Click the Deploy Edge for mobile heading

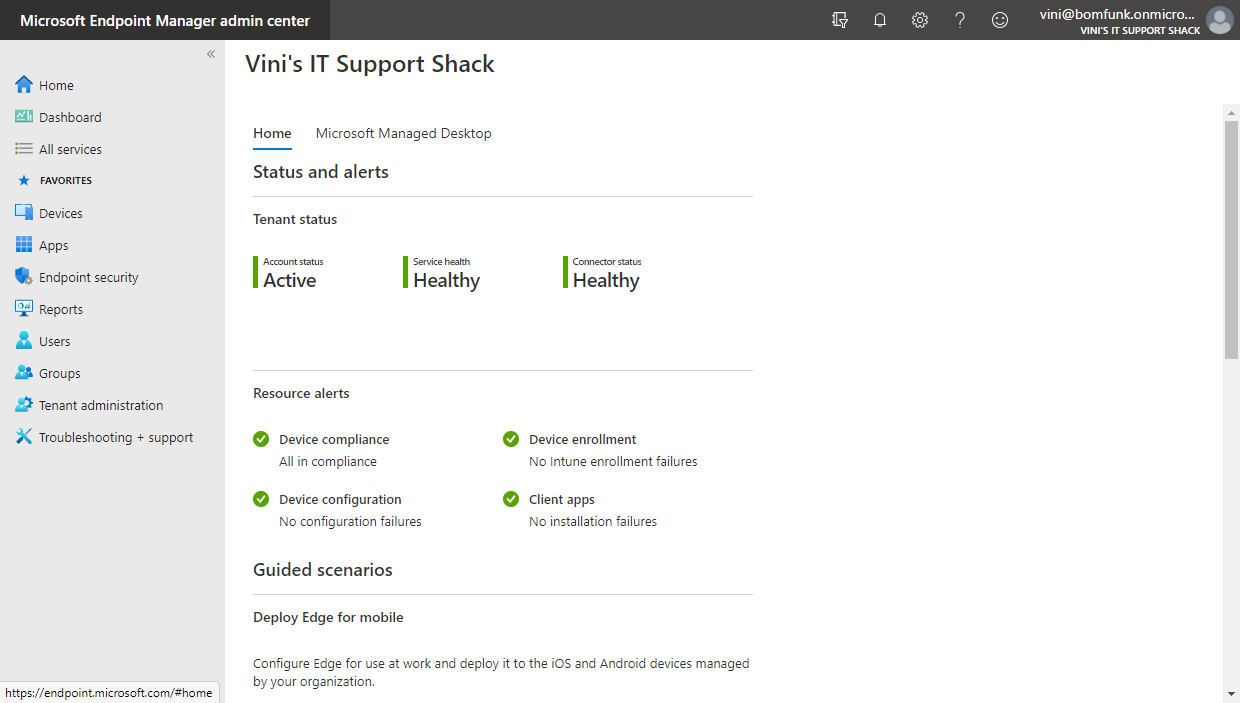(328, 617)
